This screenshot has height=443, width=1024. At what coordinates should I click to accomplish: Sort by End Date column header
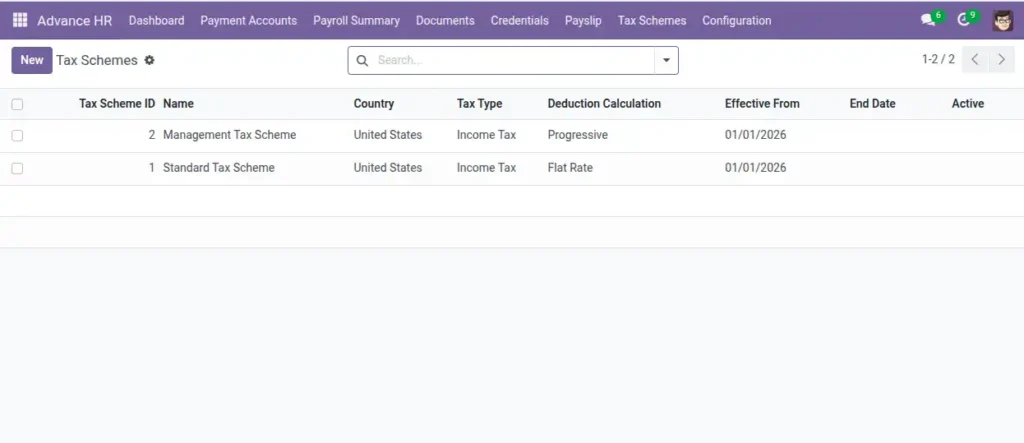(872, 103)
